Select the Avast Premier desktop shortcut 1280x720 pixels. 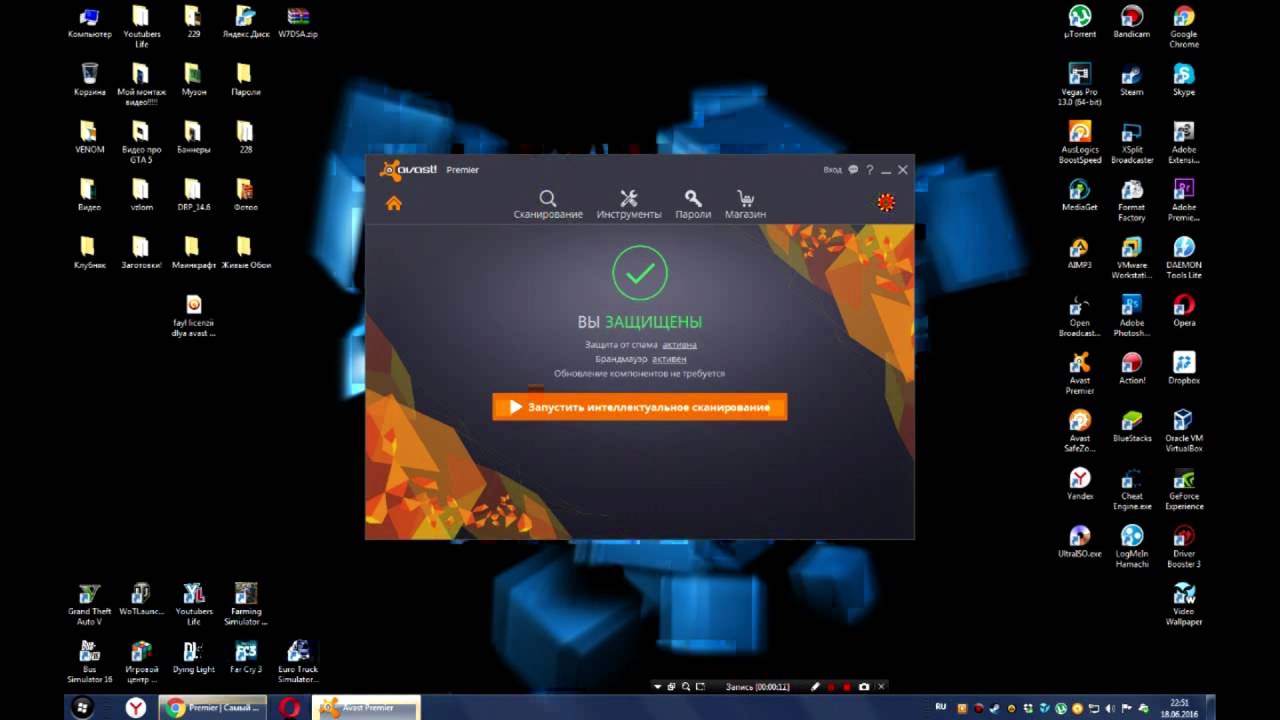pos(1079,373)
